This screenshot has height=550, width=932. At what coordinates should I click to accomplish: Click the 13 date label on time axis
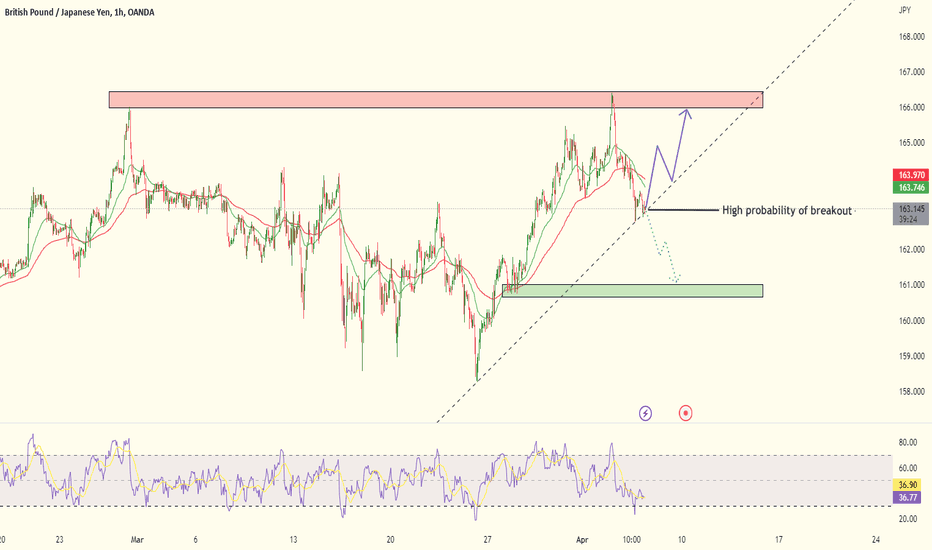point(293,540)
